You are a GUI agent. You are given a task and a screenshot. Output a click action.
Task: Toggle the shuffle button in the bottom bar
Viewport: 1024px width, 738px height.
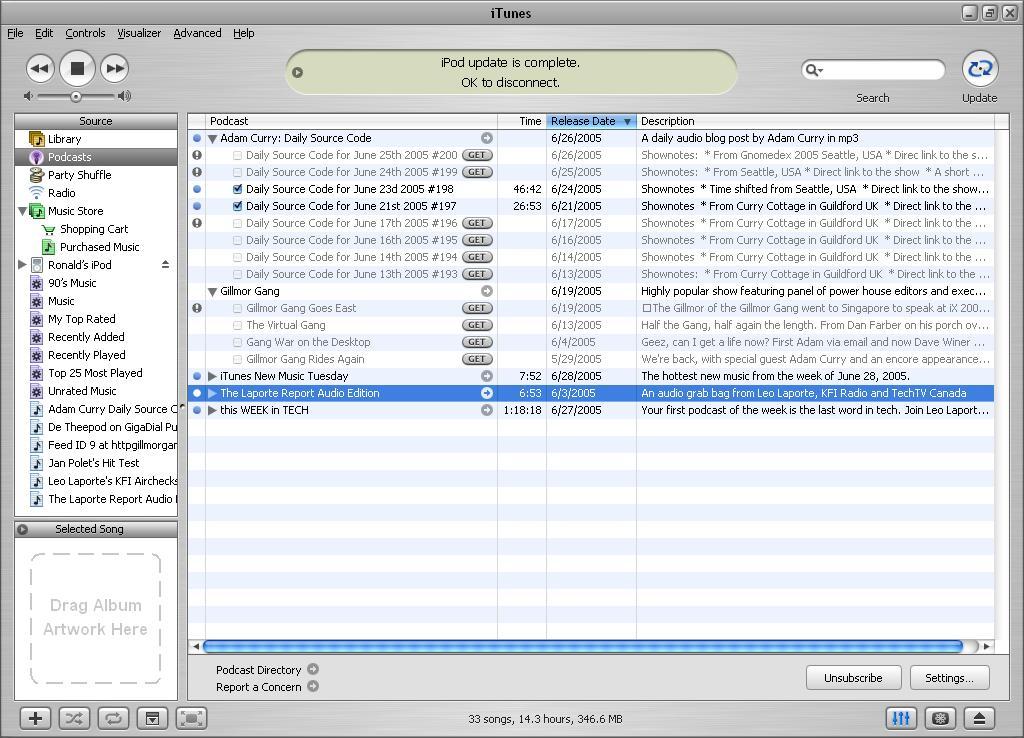(74, 718)
